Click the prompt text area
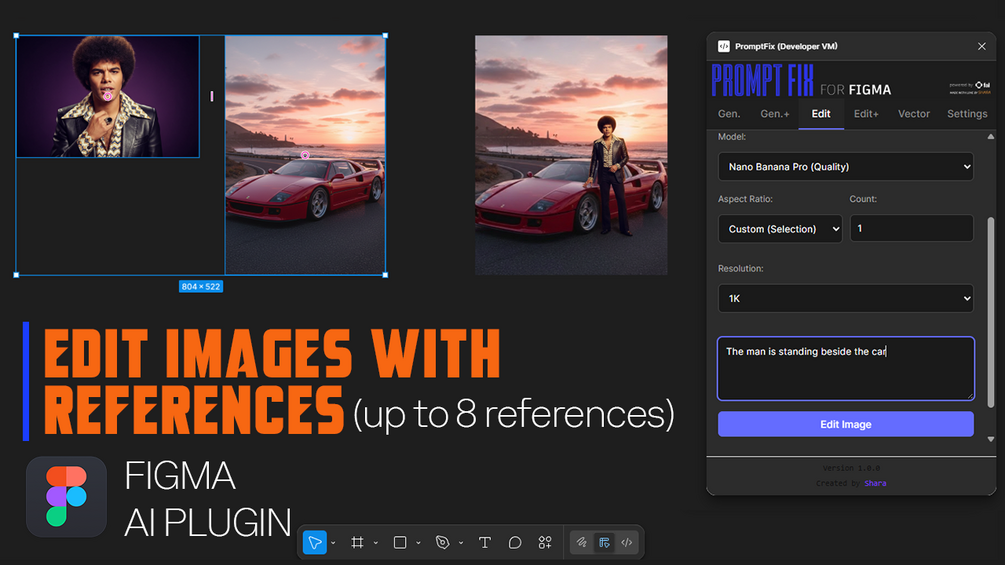Viewport: 1005px width, 565px height. tap(845, 368)
